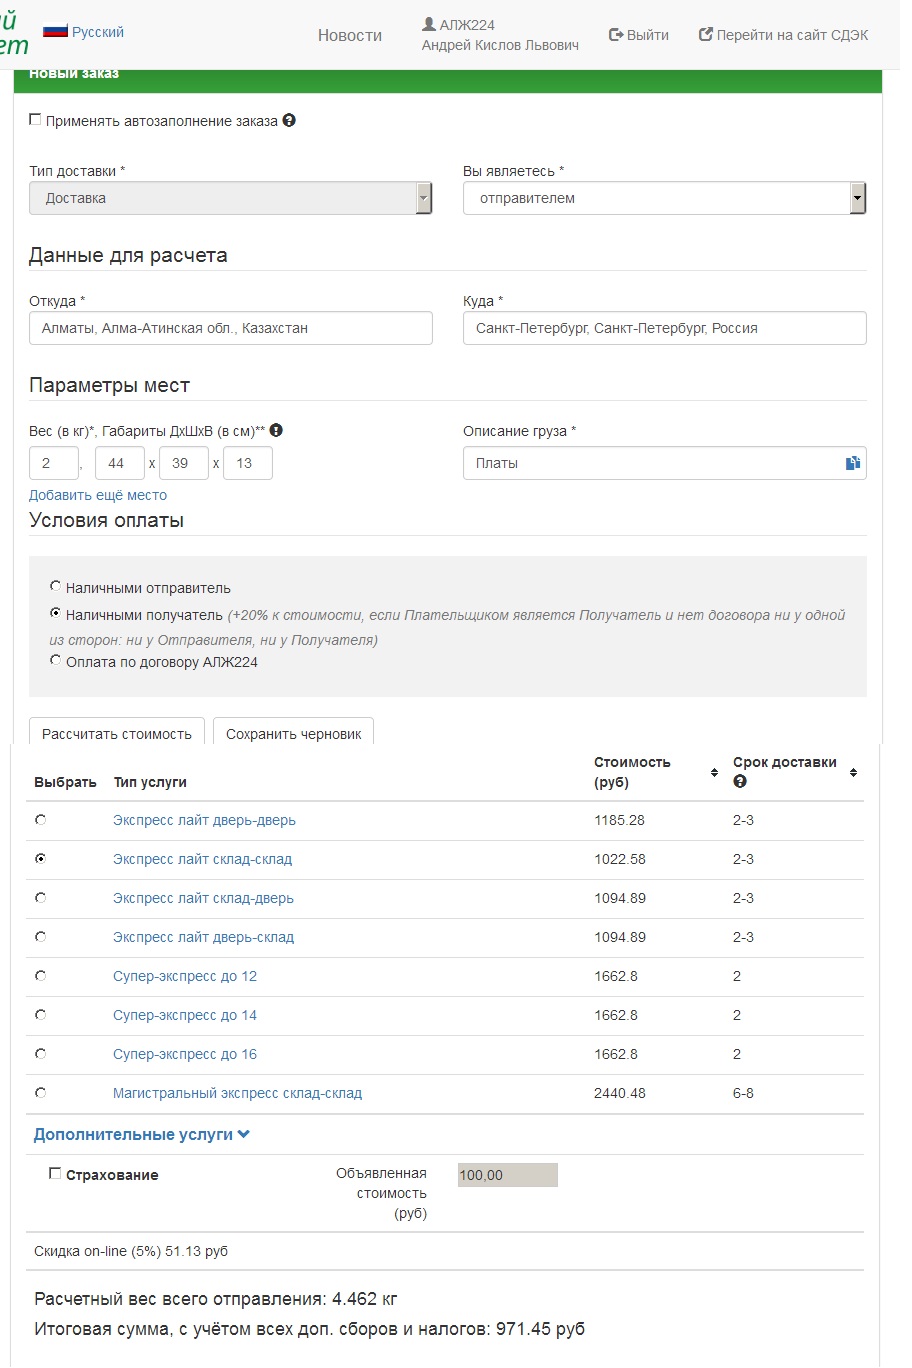Select Супер-экспресс до 12 radio button

[41, 976]
